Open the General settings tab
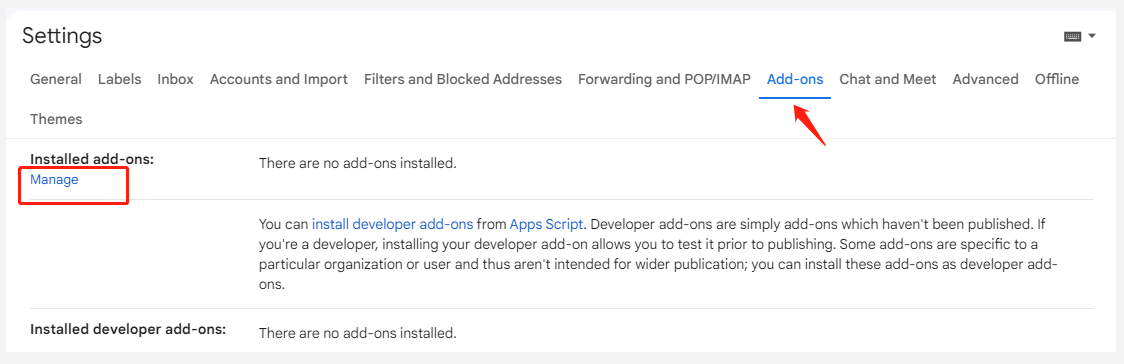 click(56, 79)
